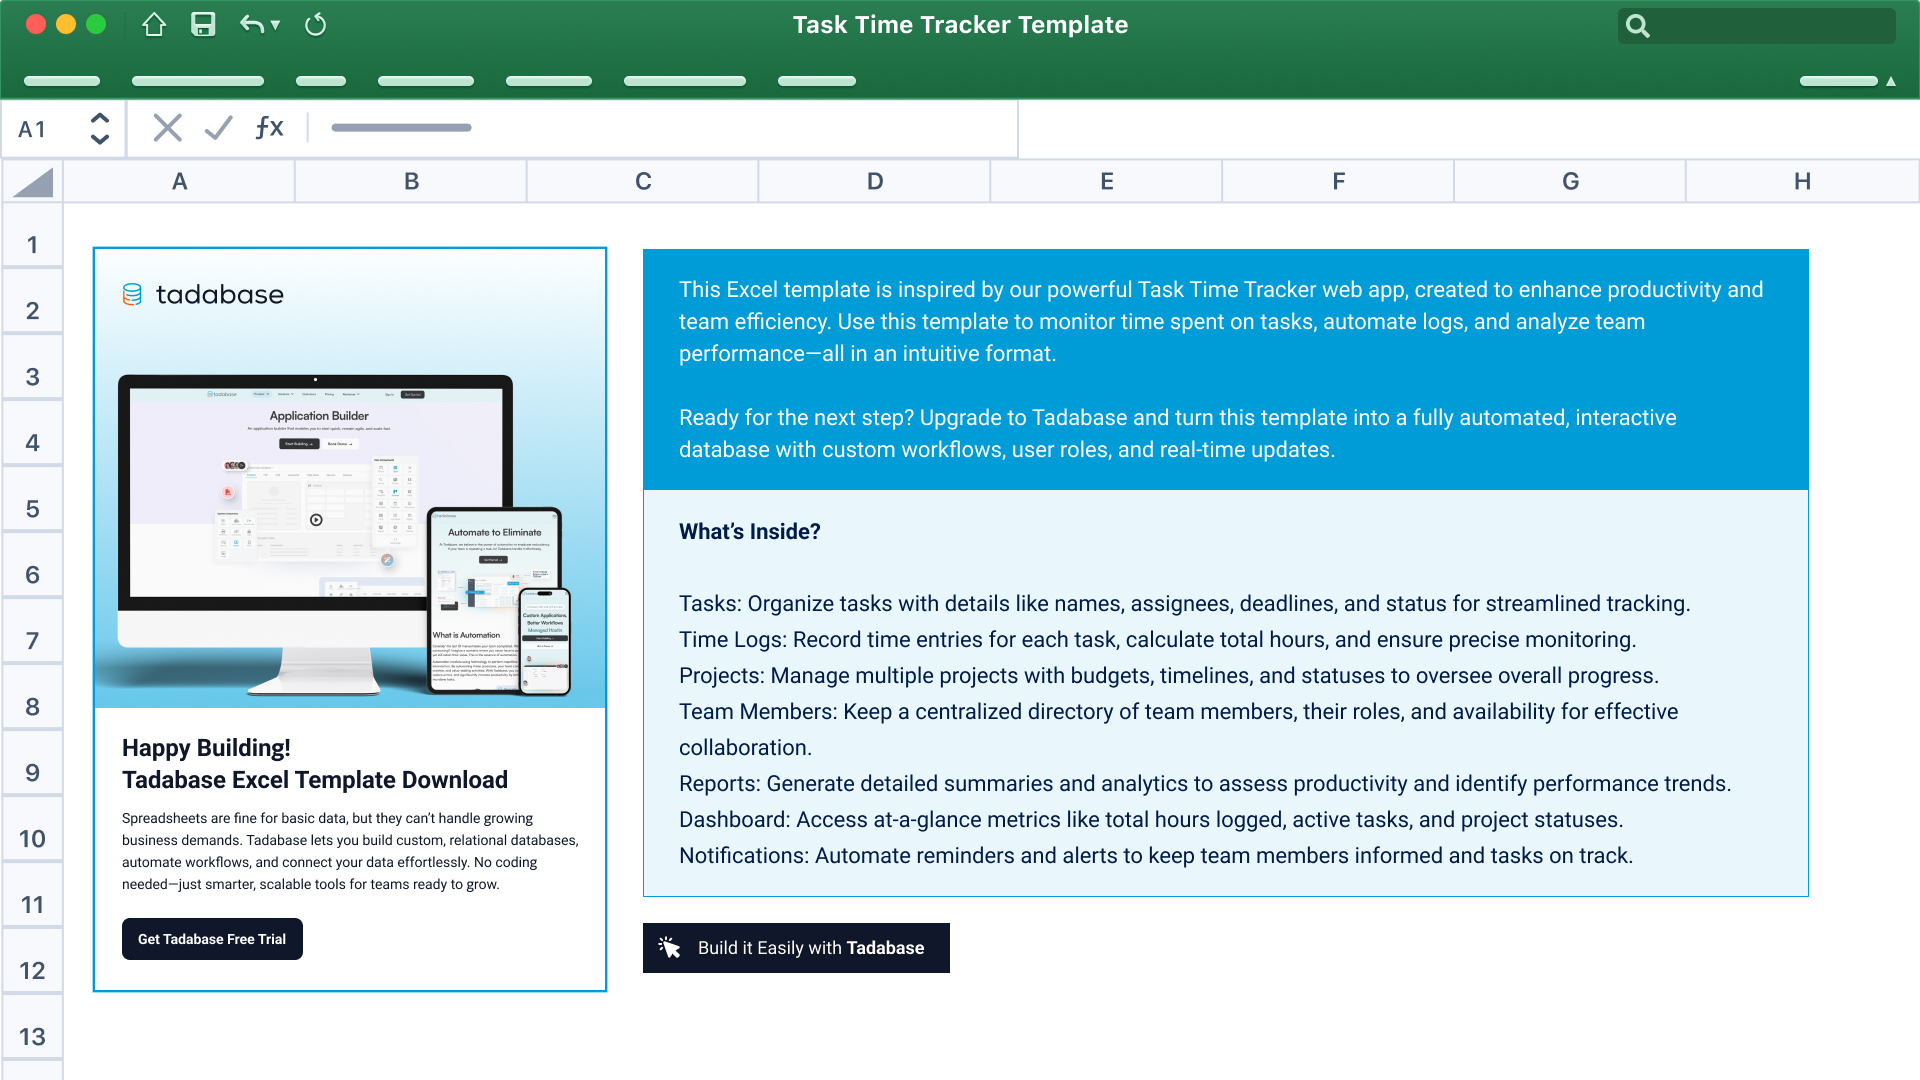This screenshot has width=1920, height=1080.
Task: Click the last ribbon tab placeholder before gap
Action: coord(817,81)
